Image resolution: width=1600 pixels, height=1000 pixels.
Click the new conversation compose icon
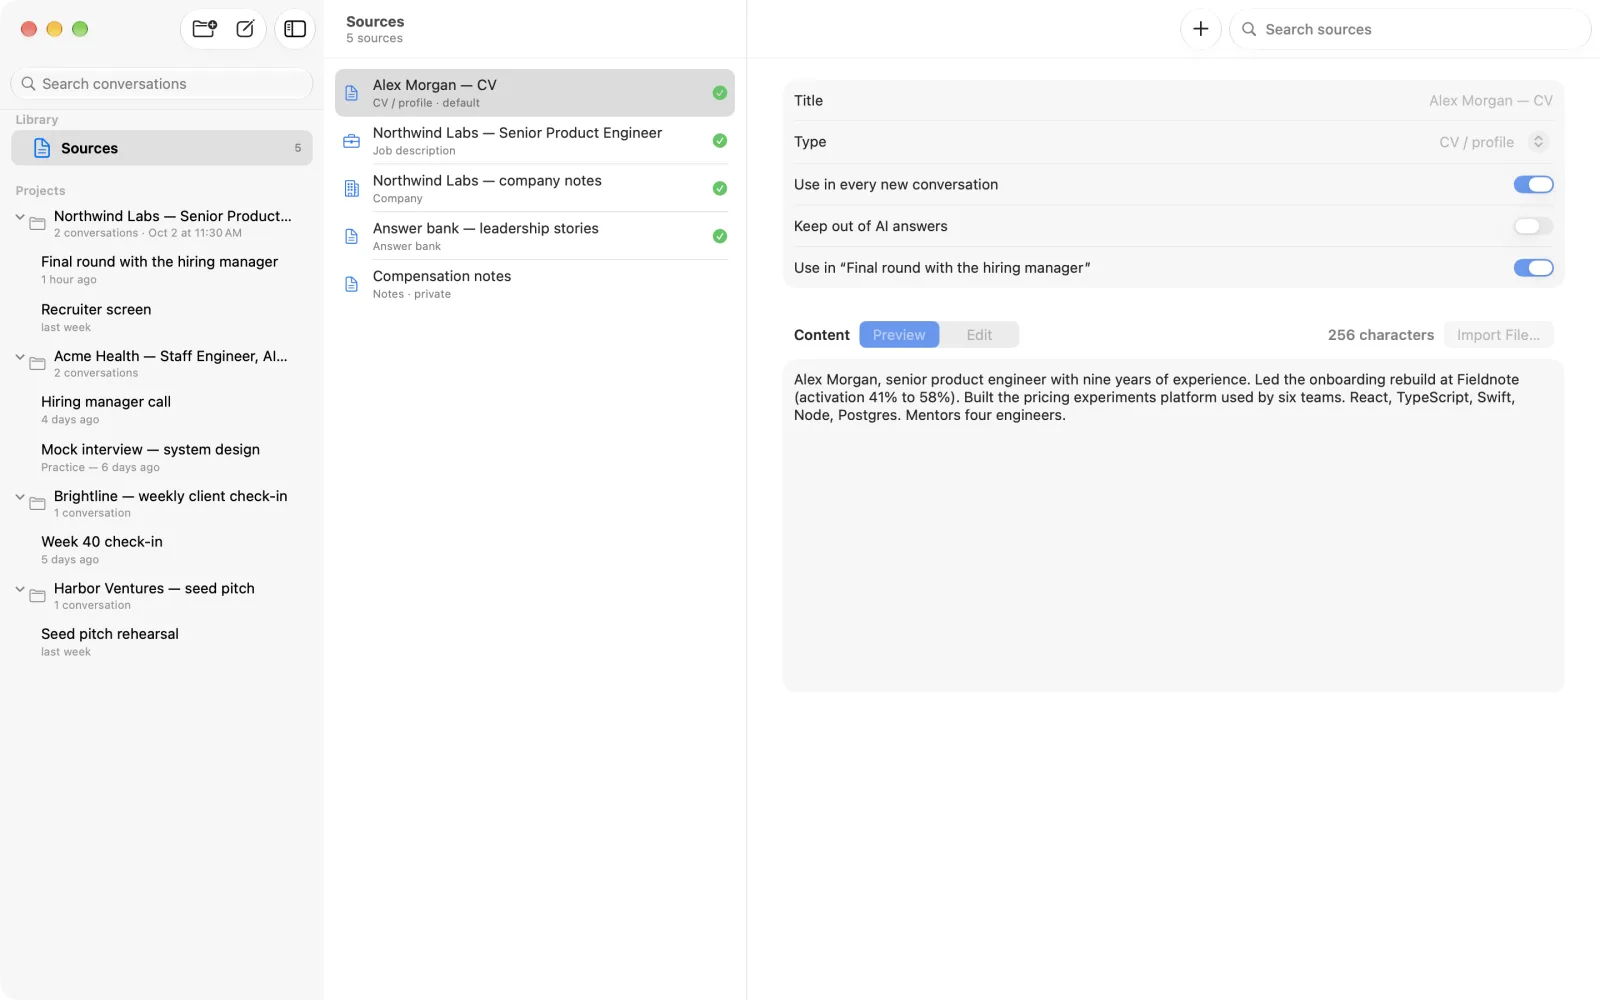click(x=245, y=29)
